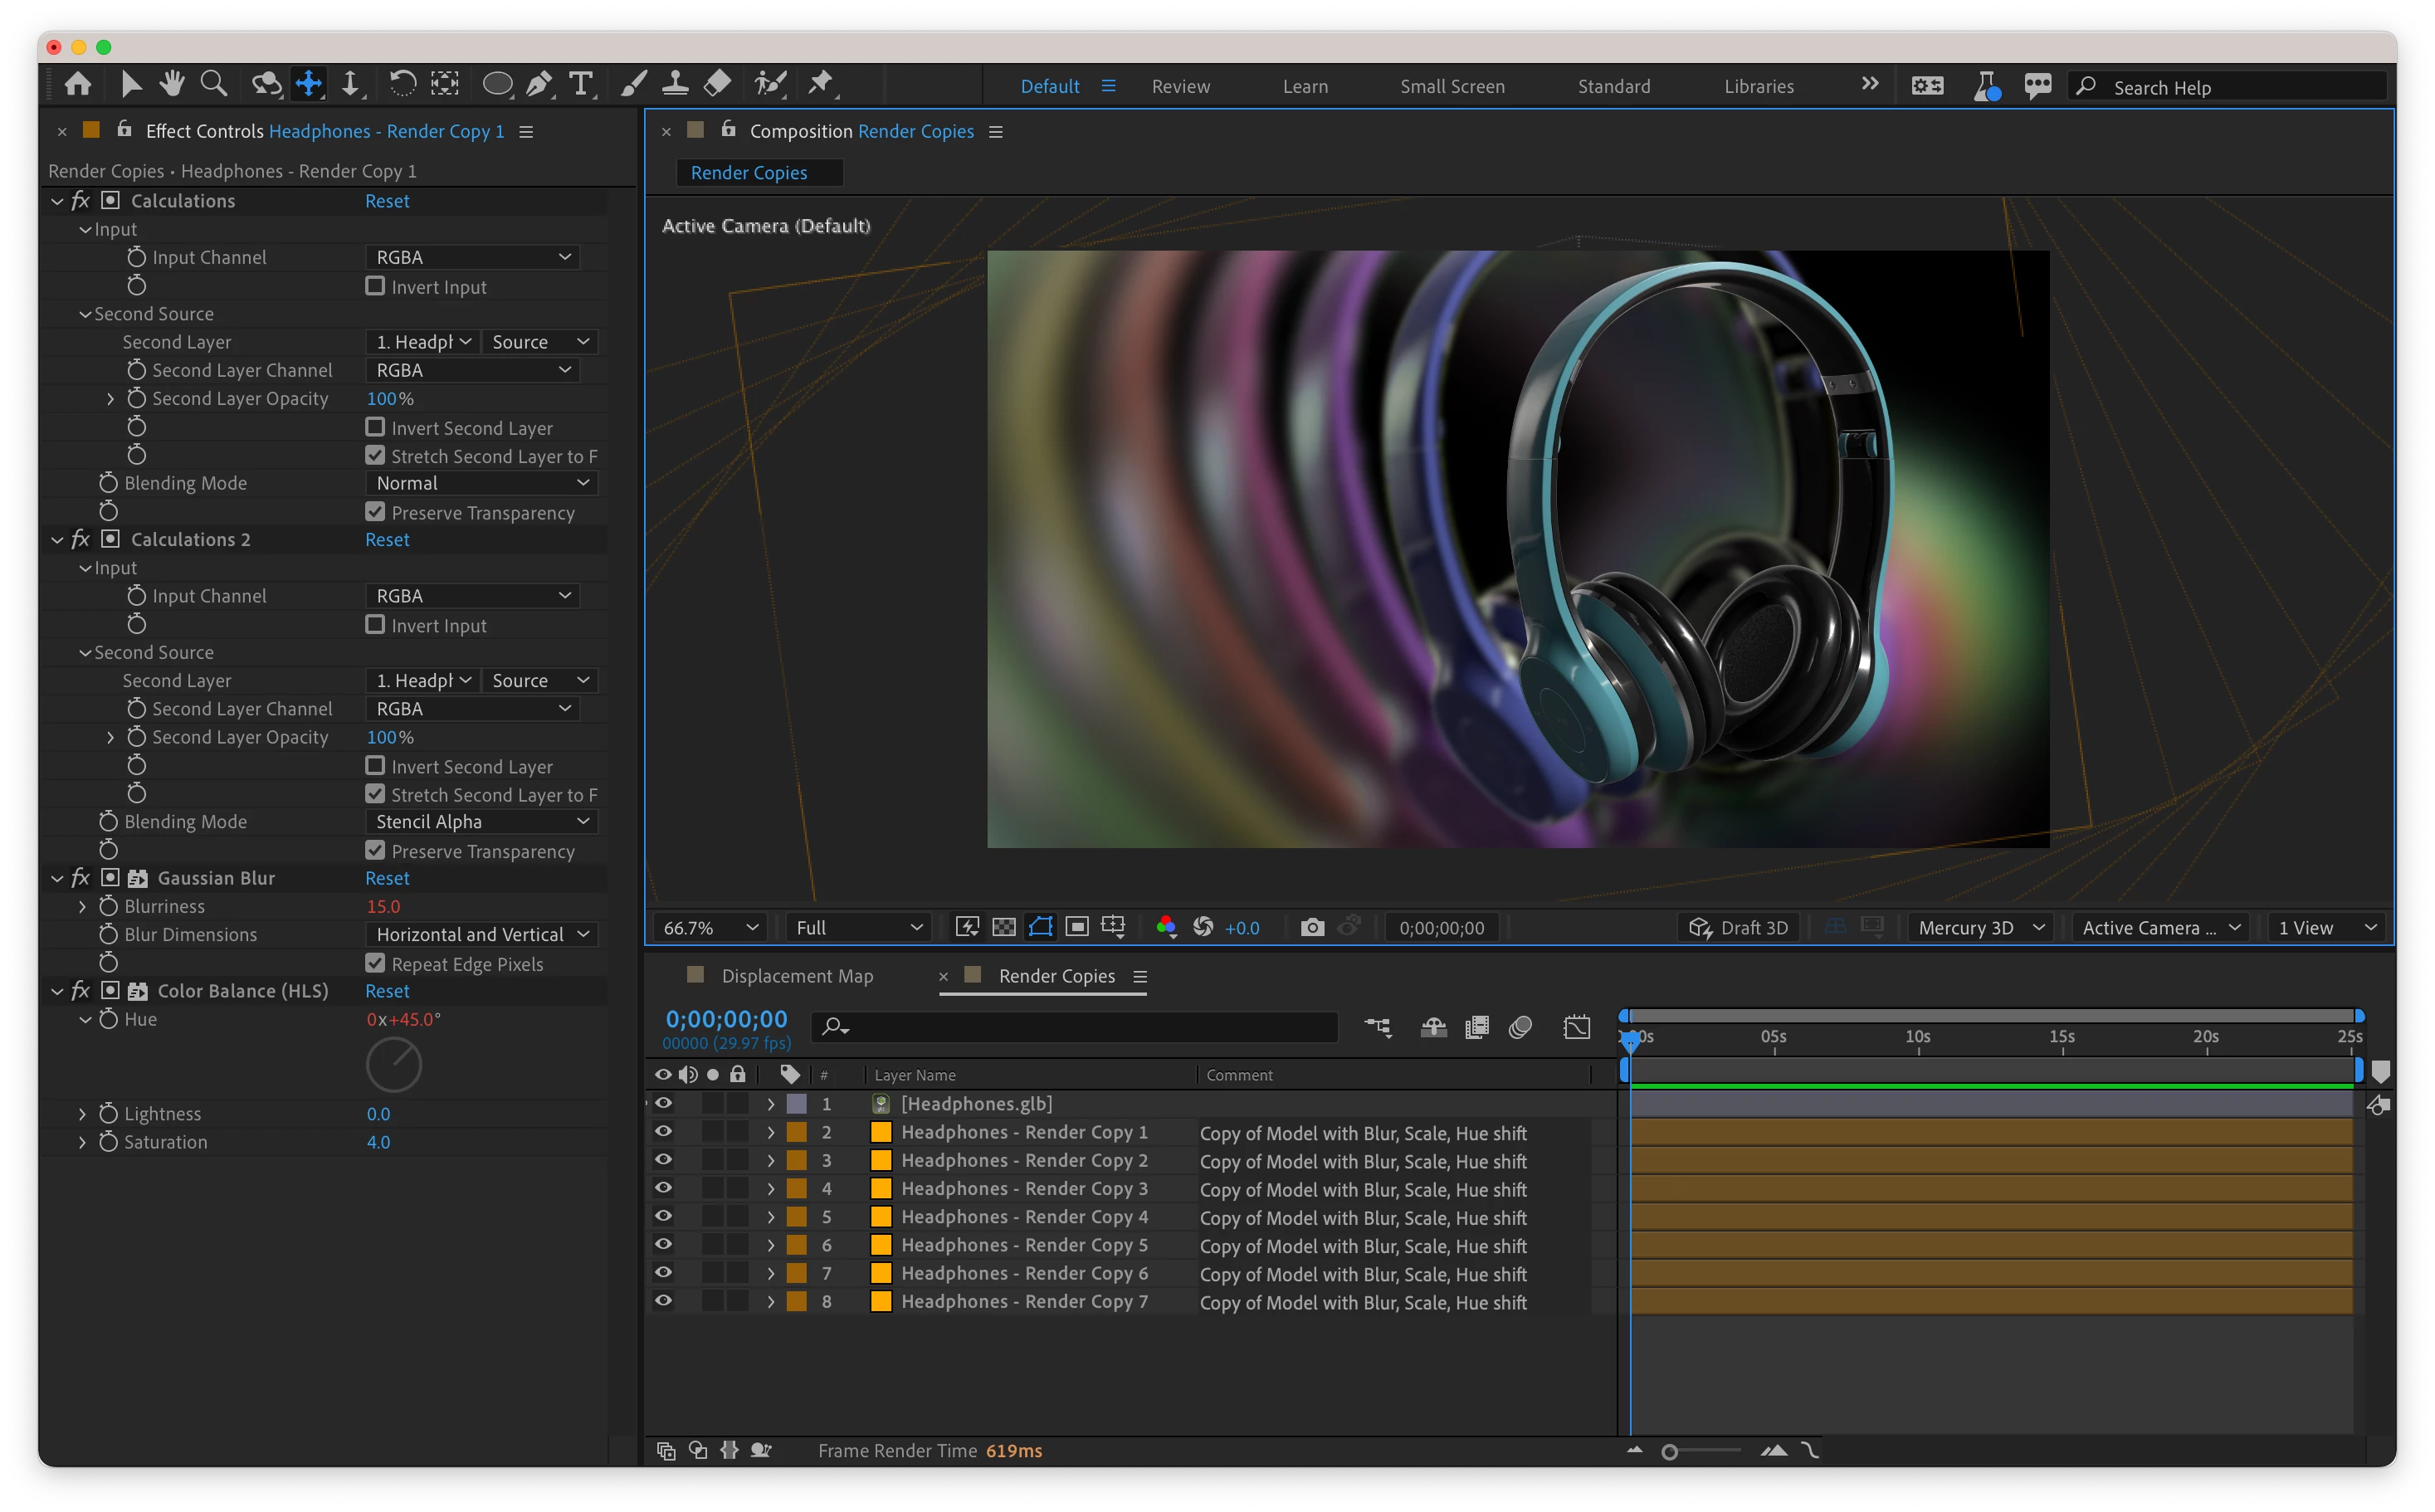
Task: Select the Pen tool
Action: pos(539,84)
